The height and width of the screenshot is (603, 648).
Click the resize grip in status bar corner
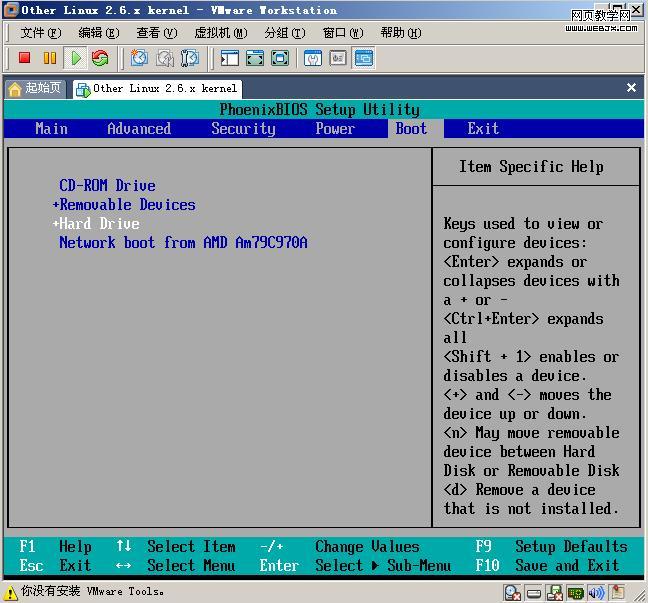click(640, 595)
